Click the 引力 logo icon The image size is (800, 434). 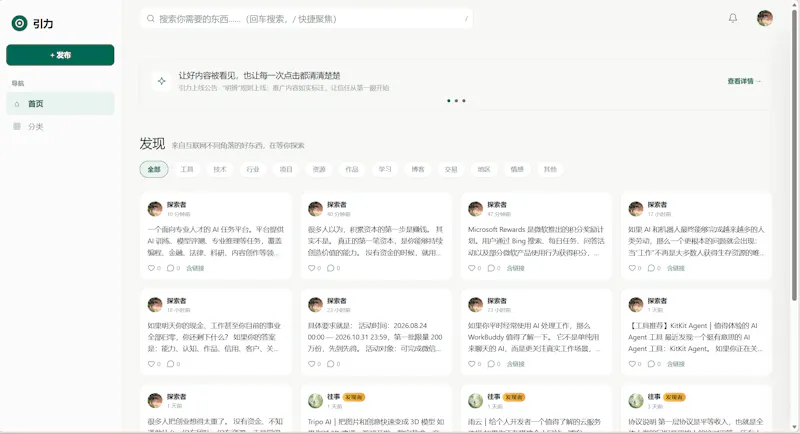pyautogui.click(x=19, y=23)
